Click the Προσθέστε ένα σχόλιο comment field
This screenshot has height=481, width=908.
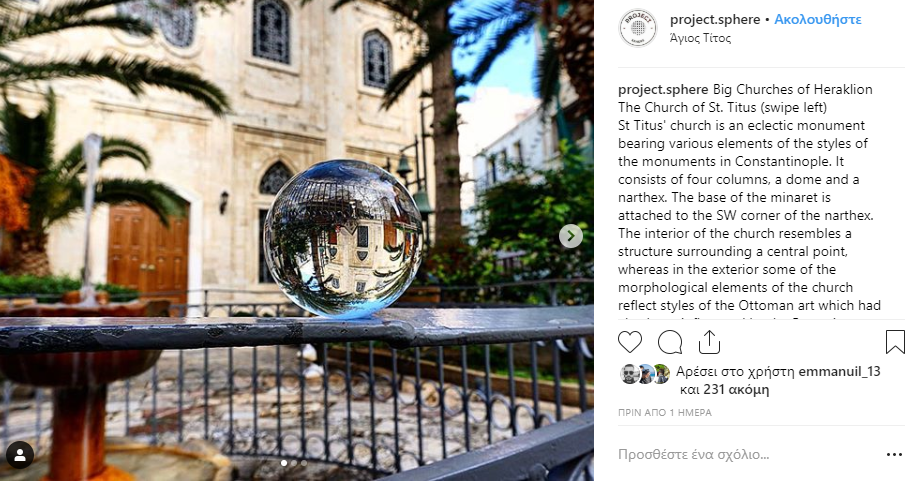[747, 454]
